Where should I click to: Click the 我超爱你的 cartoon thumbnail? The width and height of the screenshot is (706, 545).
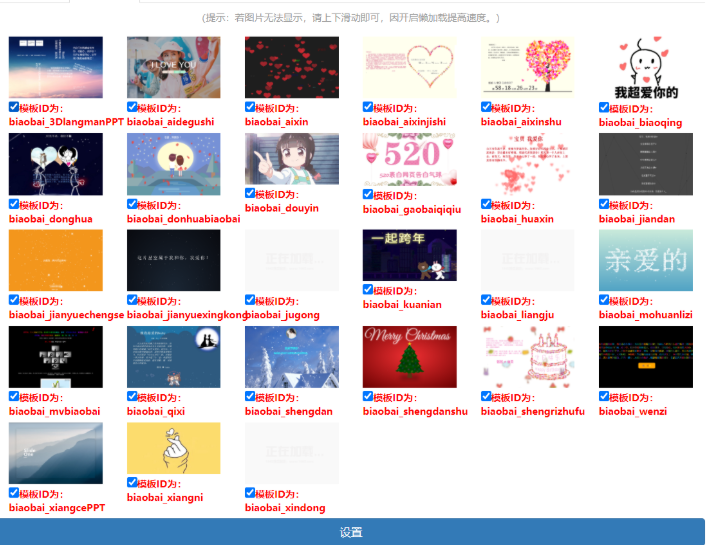point(645,67)
